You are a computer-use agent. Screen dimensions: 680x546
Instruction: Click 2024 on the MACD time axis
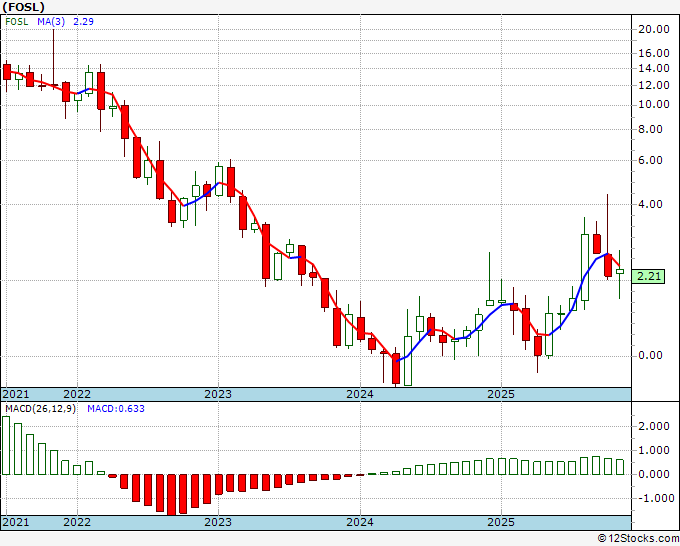[x=360, y=522]
